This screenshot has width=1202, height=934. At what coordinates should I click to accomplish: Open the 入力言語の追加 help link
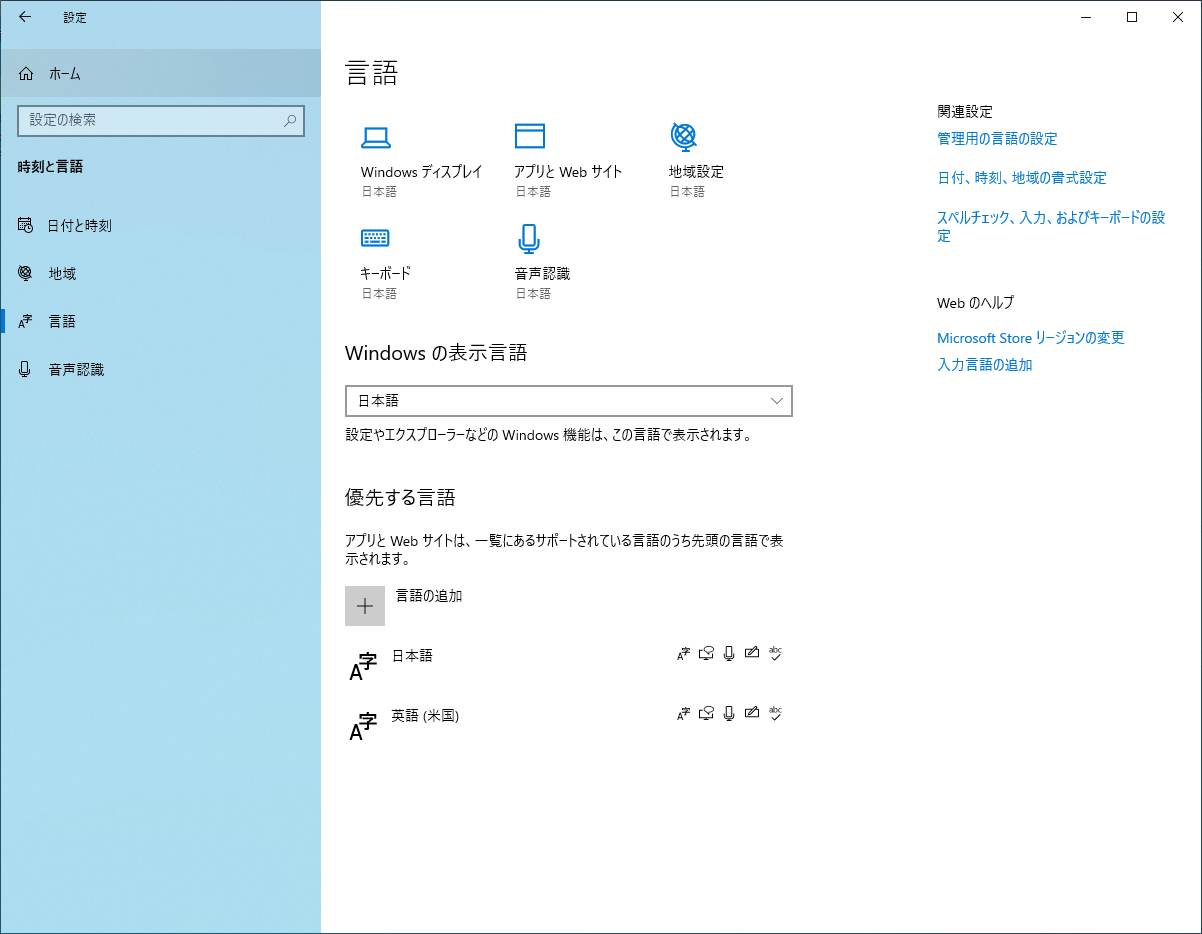click(985, 365)
